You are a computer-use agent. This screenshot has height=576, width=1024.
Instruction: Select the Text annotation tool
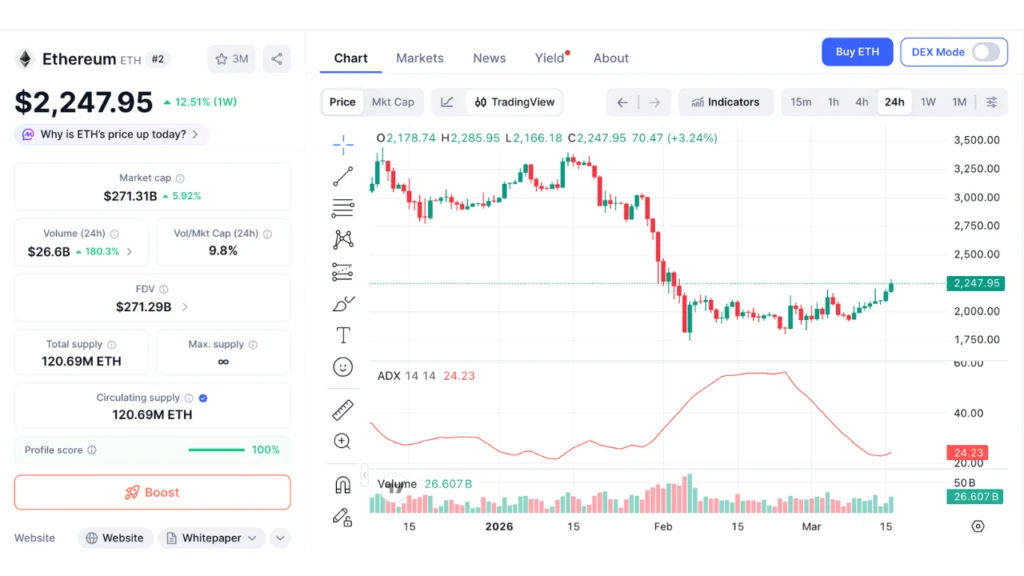coord(343,336)
